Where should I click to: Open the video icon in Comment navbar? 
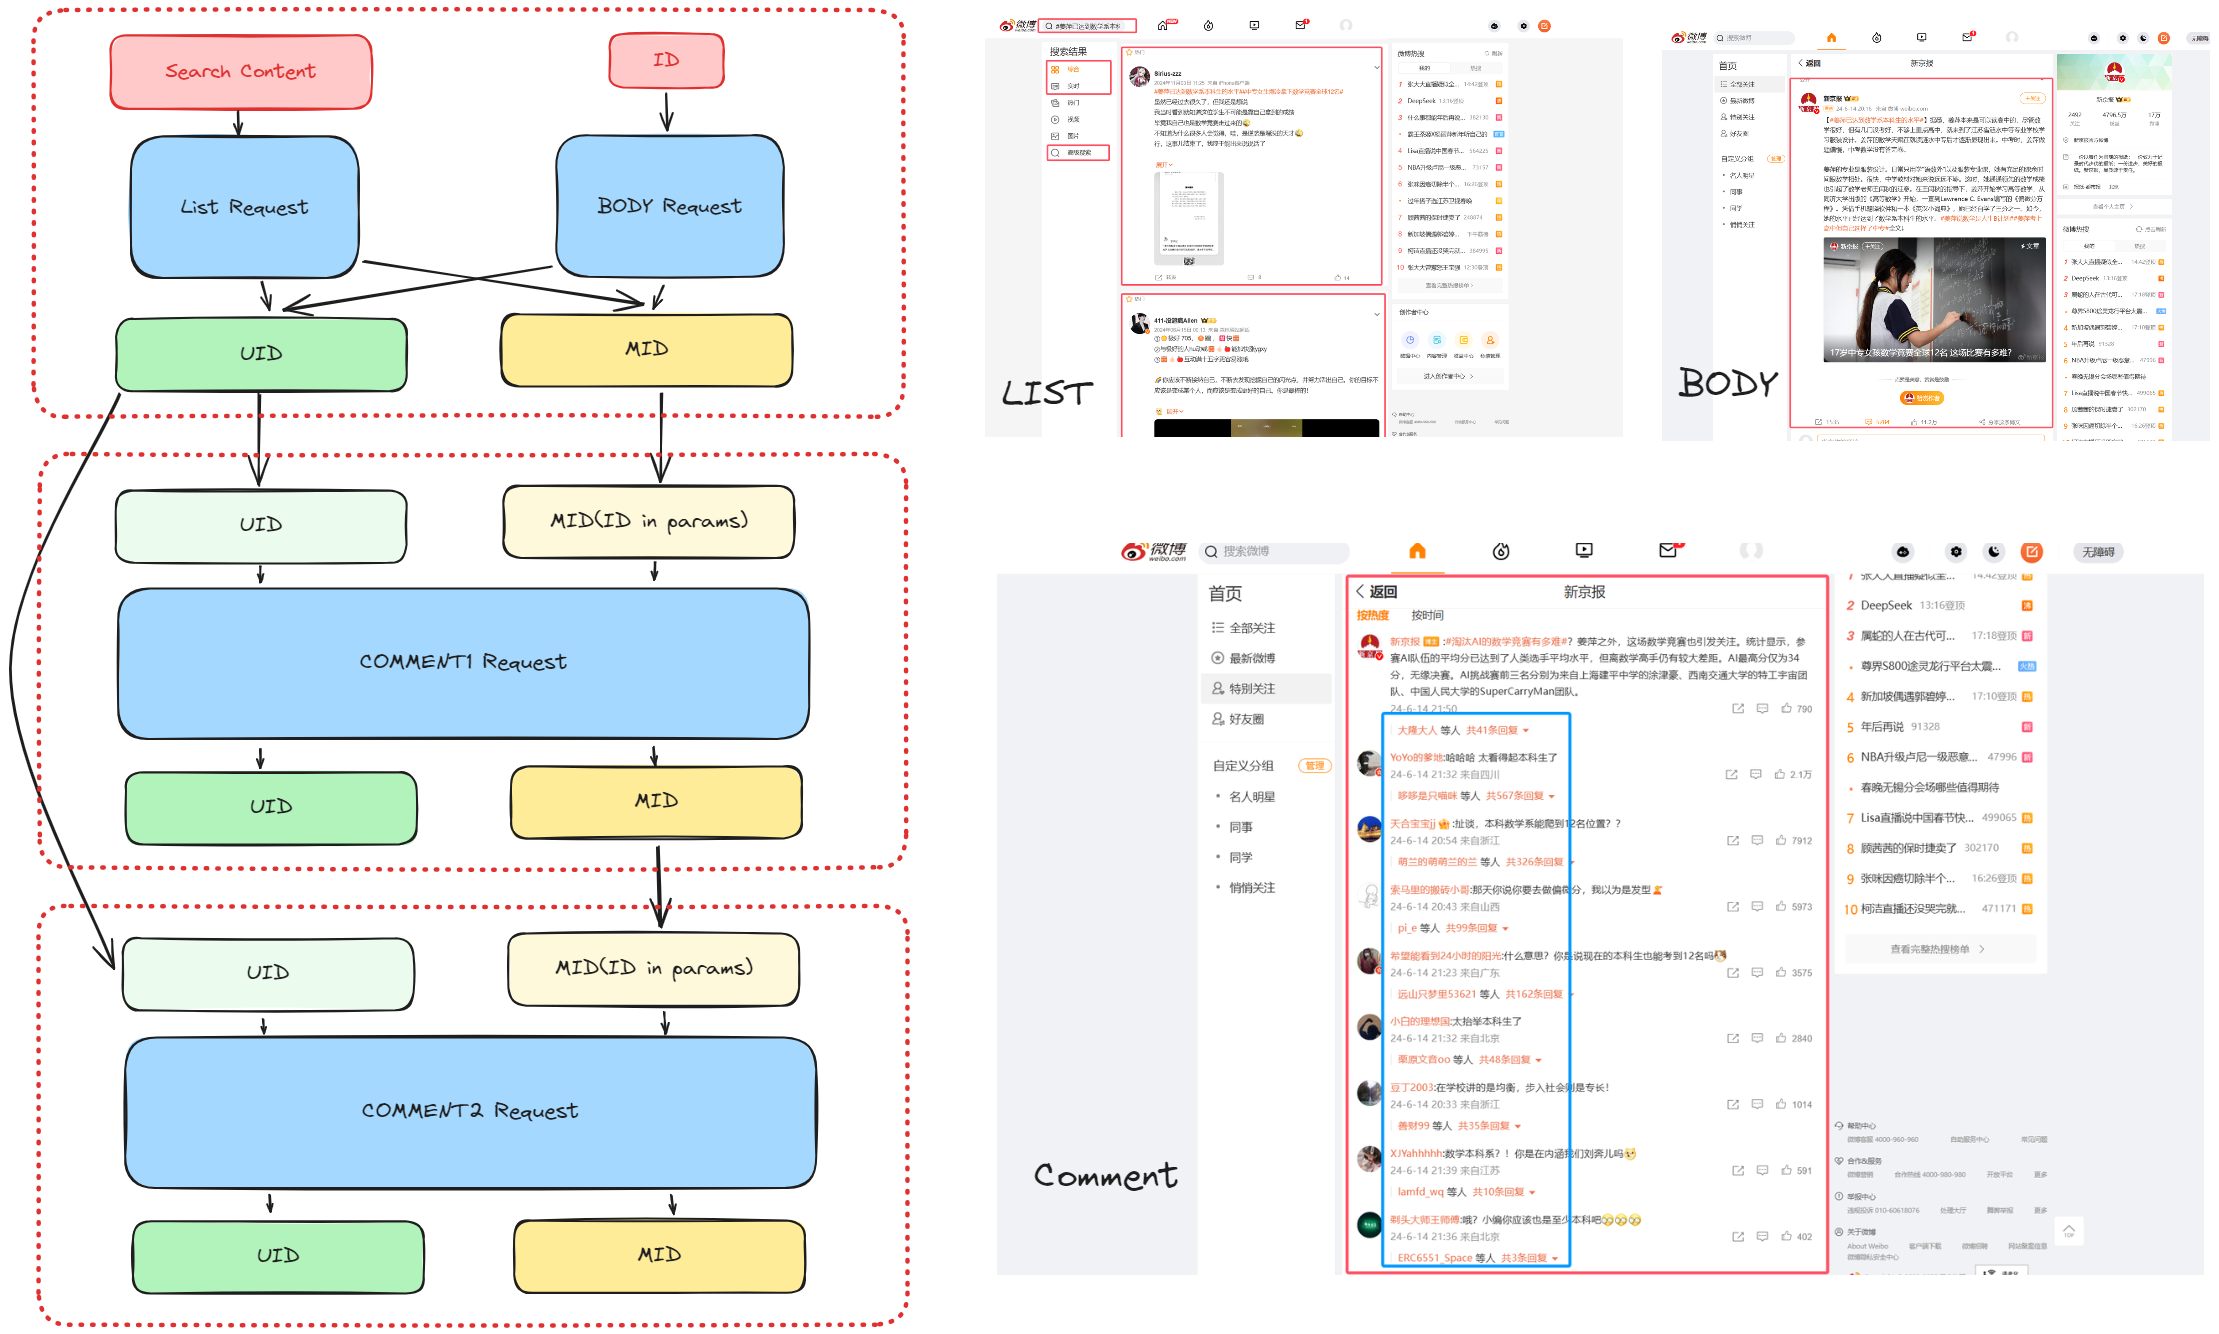pos(1584,550)
